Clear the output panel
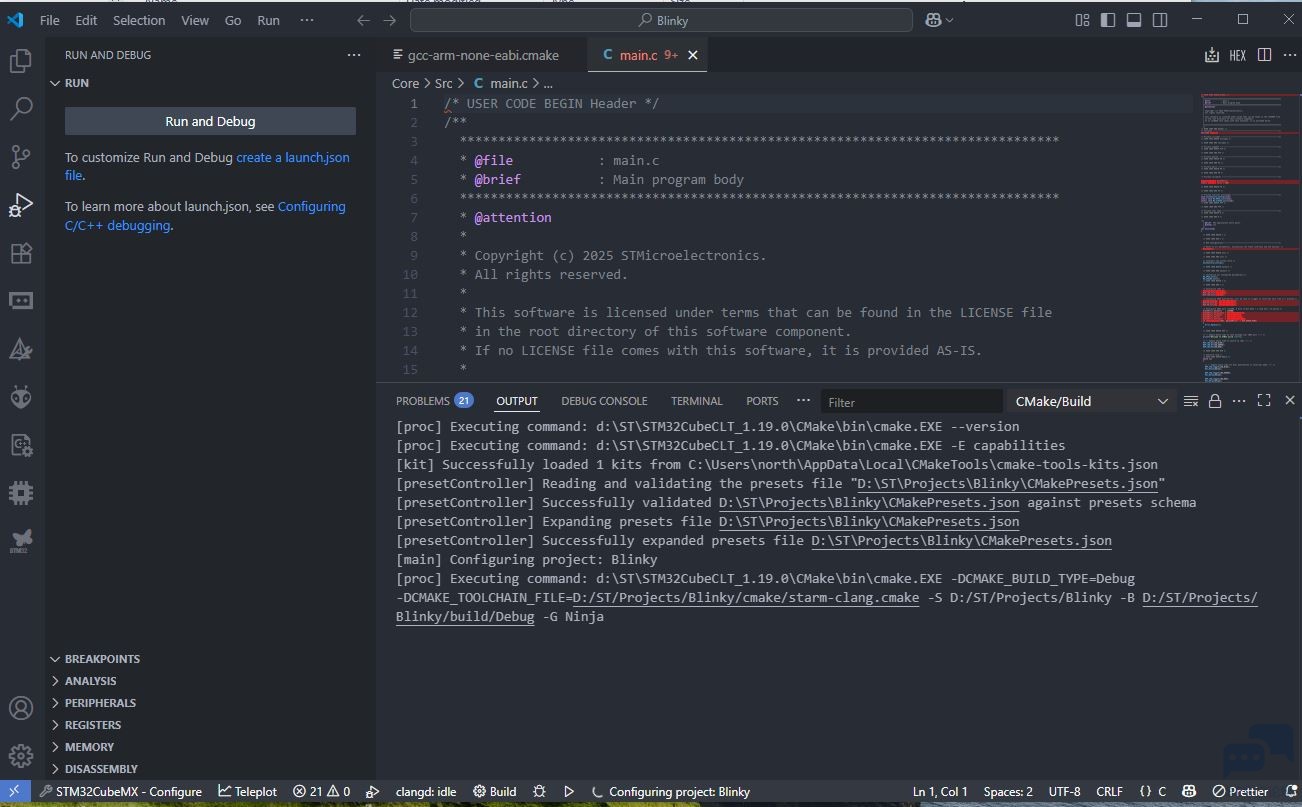The height and width of the screenshot is (807, 1302). pos(1190,401)
